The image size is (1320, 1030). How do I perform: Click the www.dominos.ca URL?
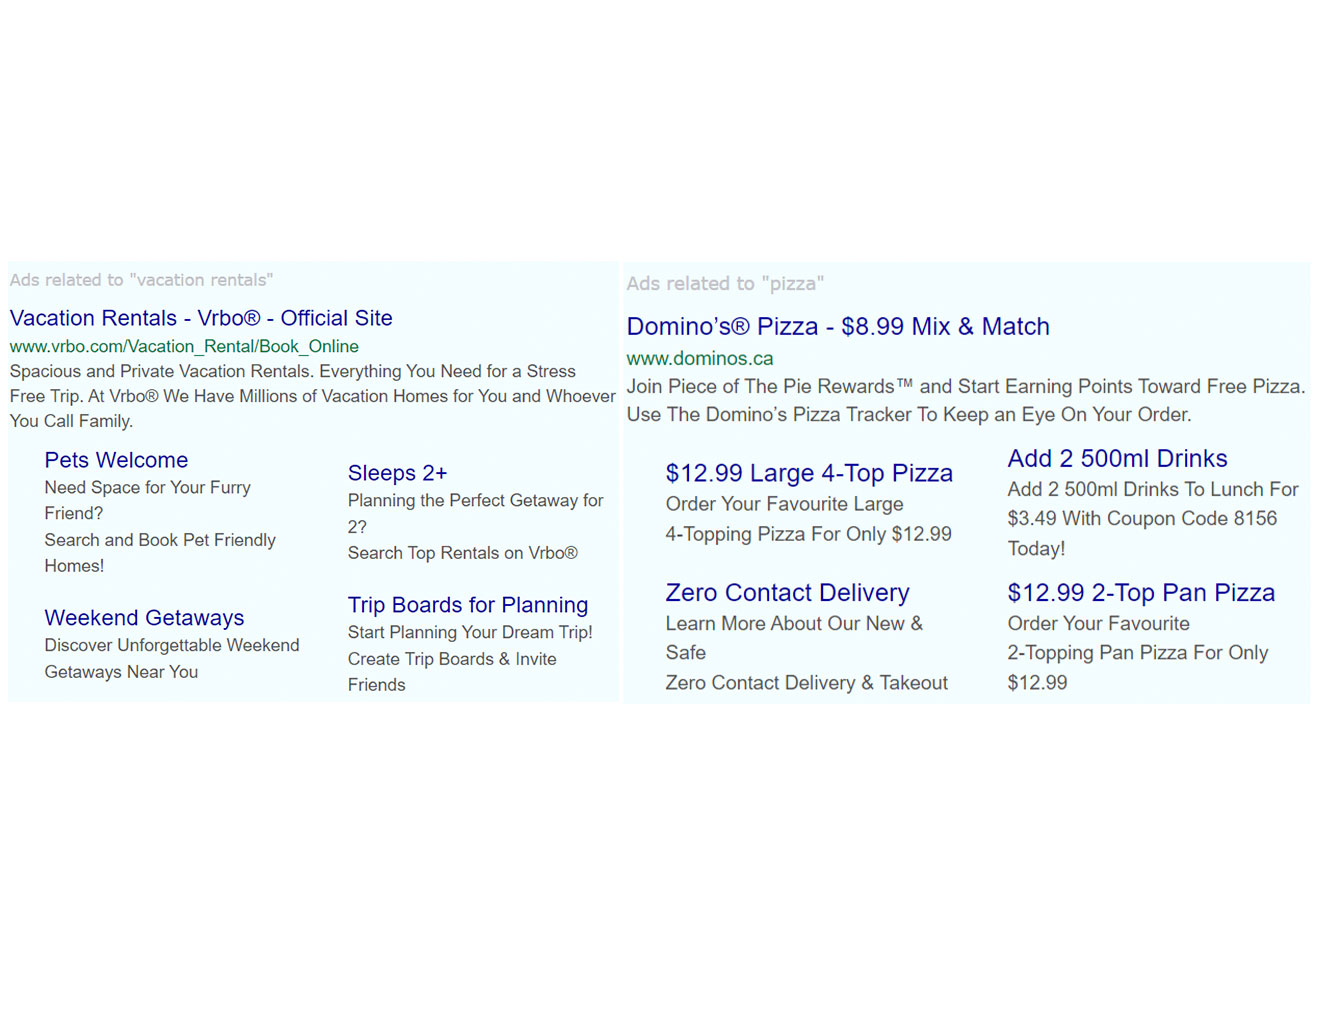click(x=700, y=358)
